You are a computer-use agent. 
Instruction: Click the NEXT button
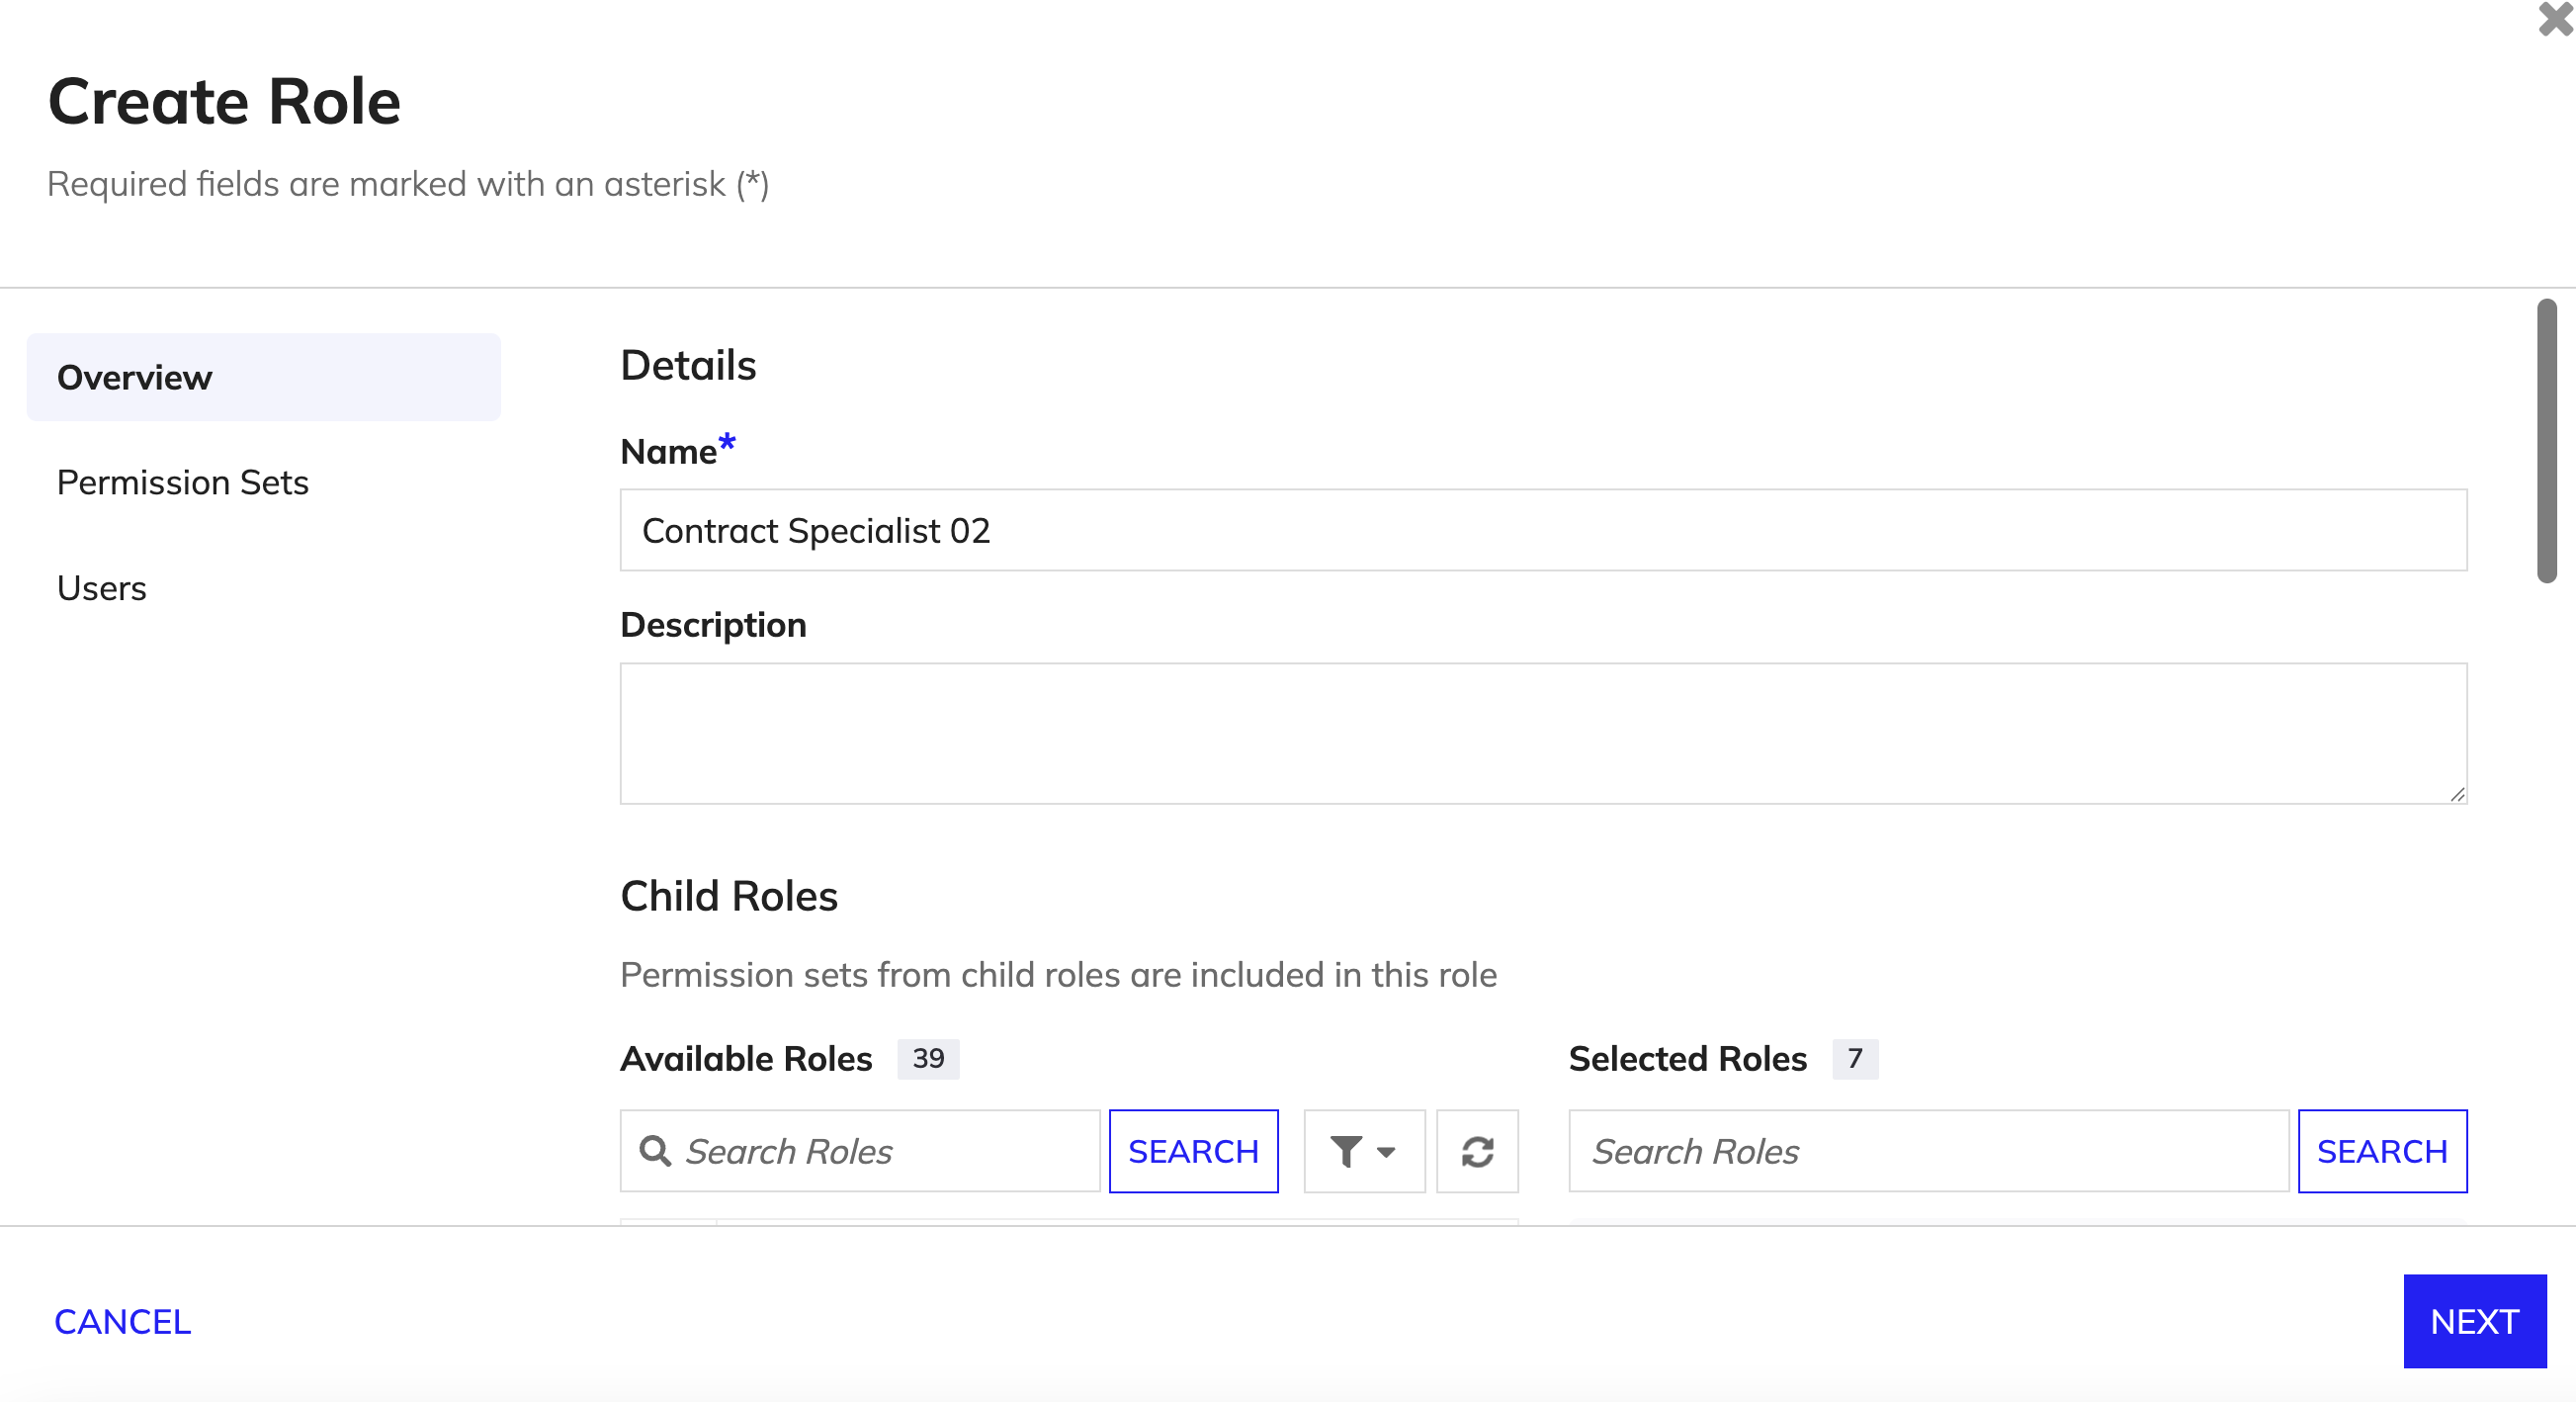[x=2474, y=1321]
